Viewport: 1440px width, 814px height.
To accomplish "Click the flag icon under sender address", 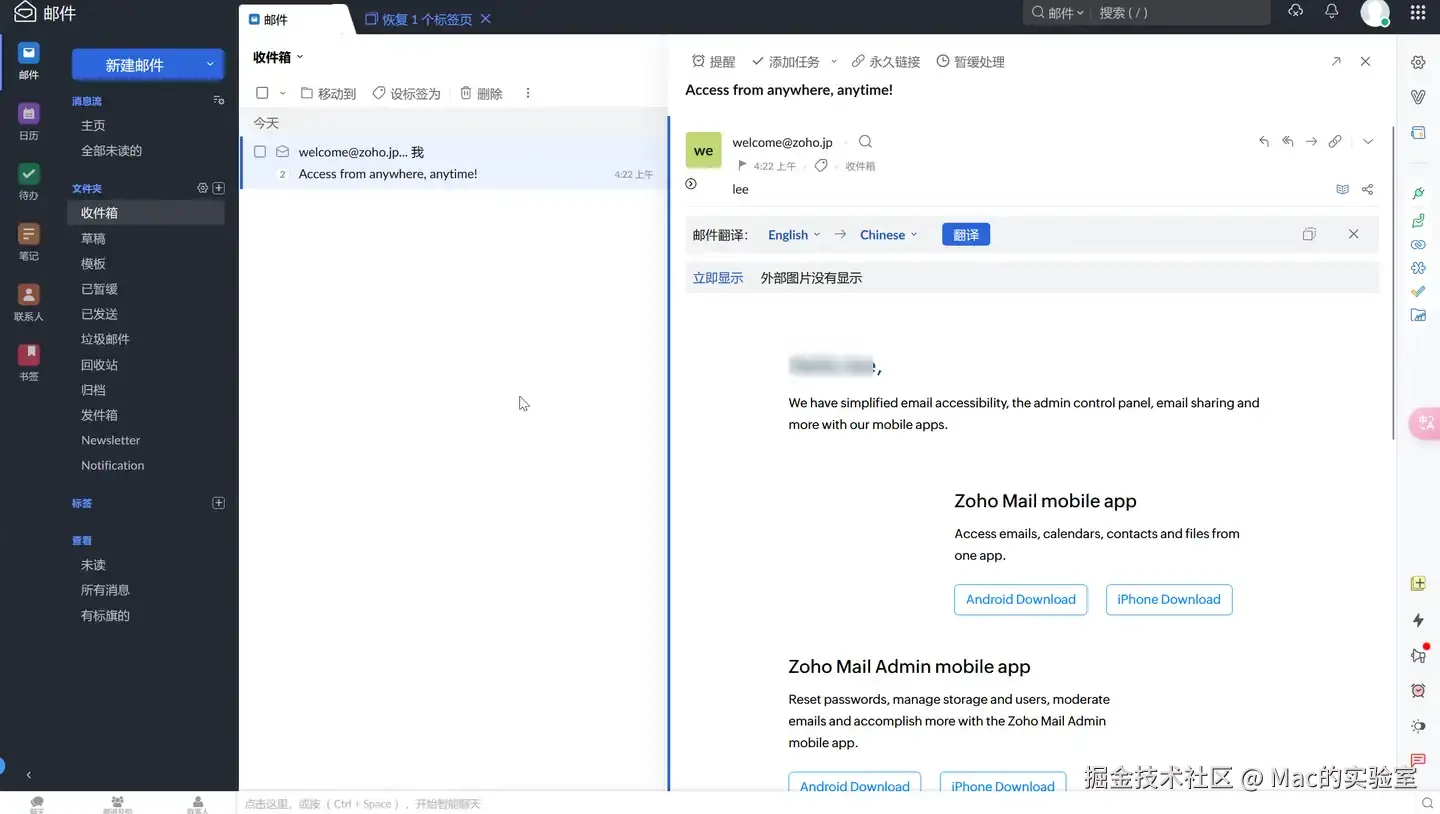I will click(742, 165).
